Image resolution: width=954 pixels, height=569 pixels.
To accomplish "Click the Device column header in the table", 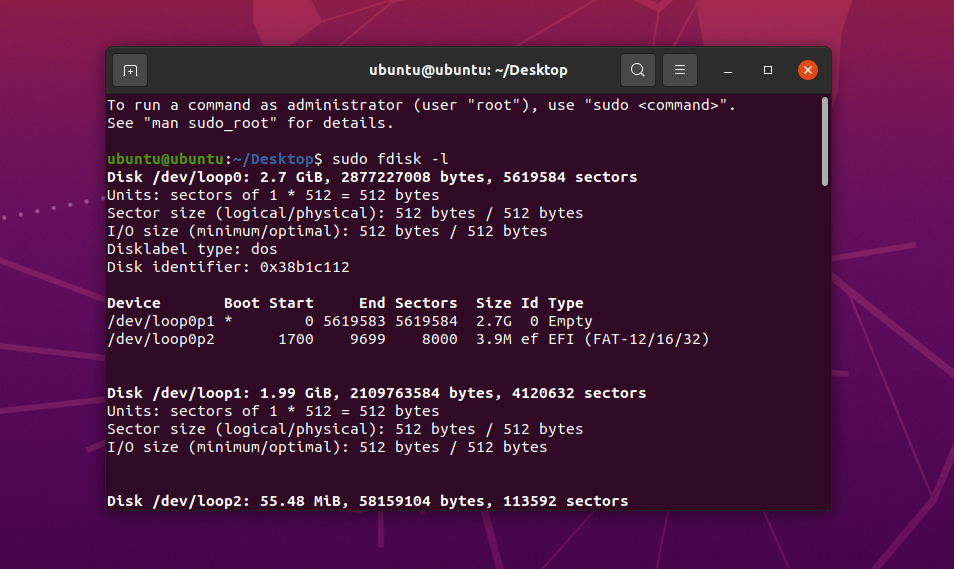I will 133,303.
